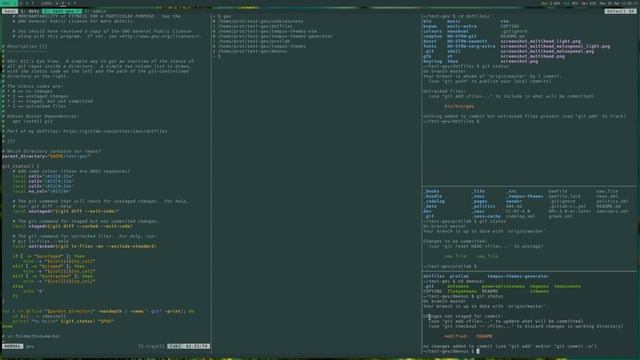Click the 'tmux' directory in dotfiles listing
This screenshot has width=640, height=360.
(452, 61)
